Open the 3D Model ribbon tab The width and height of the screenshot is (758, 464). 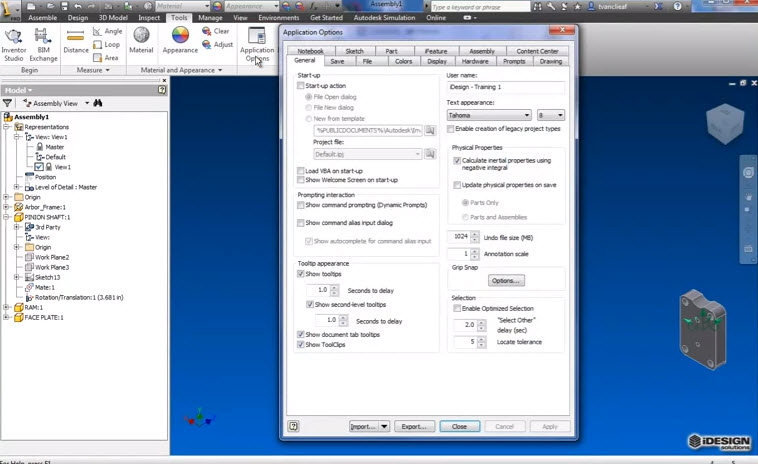click(x=113, y=17)
